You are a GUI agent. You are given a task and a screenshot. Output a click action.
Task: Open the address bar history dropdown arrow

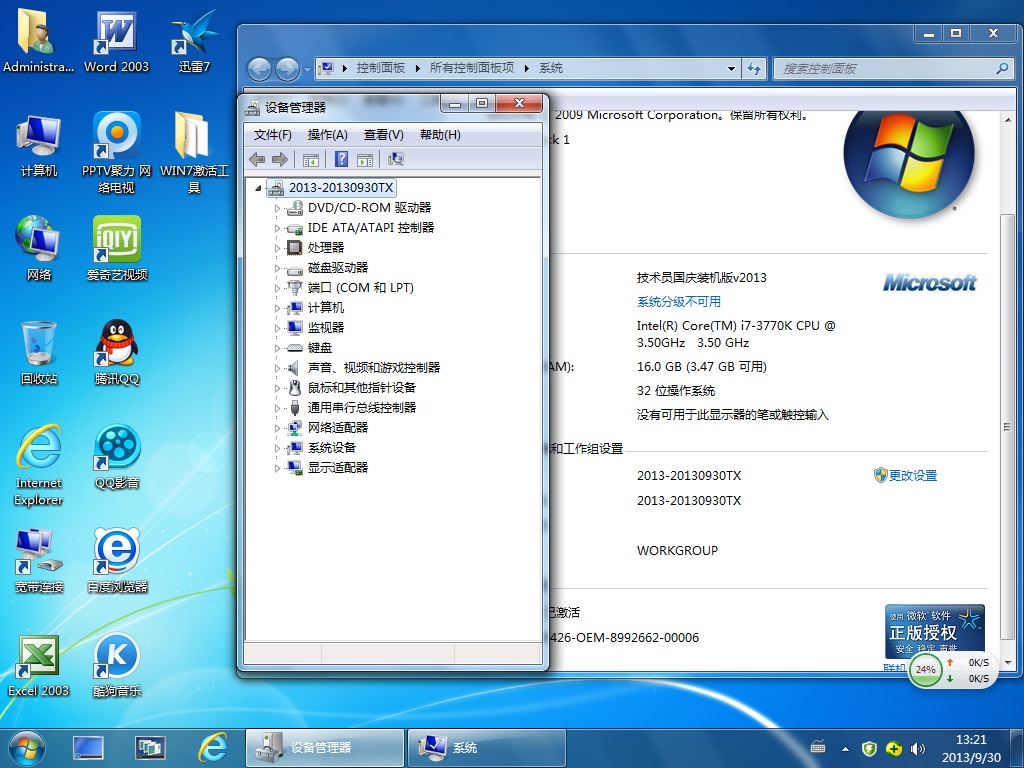pyautogui.click(x=731, y=69)
